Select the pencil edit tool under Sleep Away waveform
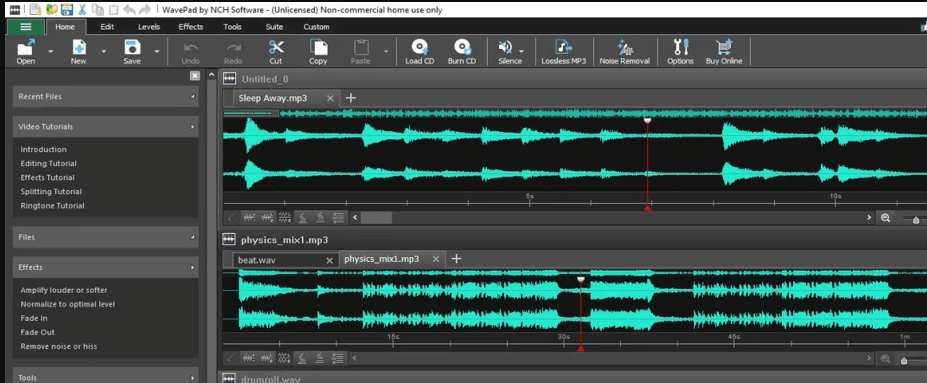Viewport: 927px width, 383px height. (231, 218)
